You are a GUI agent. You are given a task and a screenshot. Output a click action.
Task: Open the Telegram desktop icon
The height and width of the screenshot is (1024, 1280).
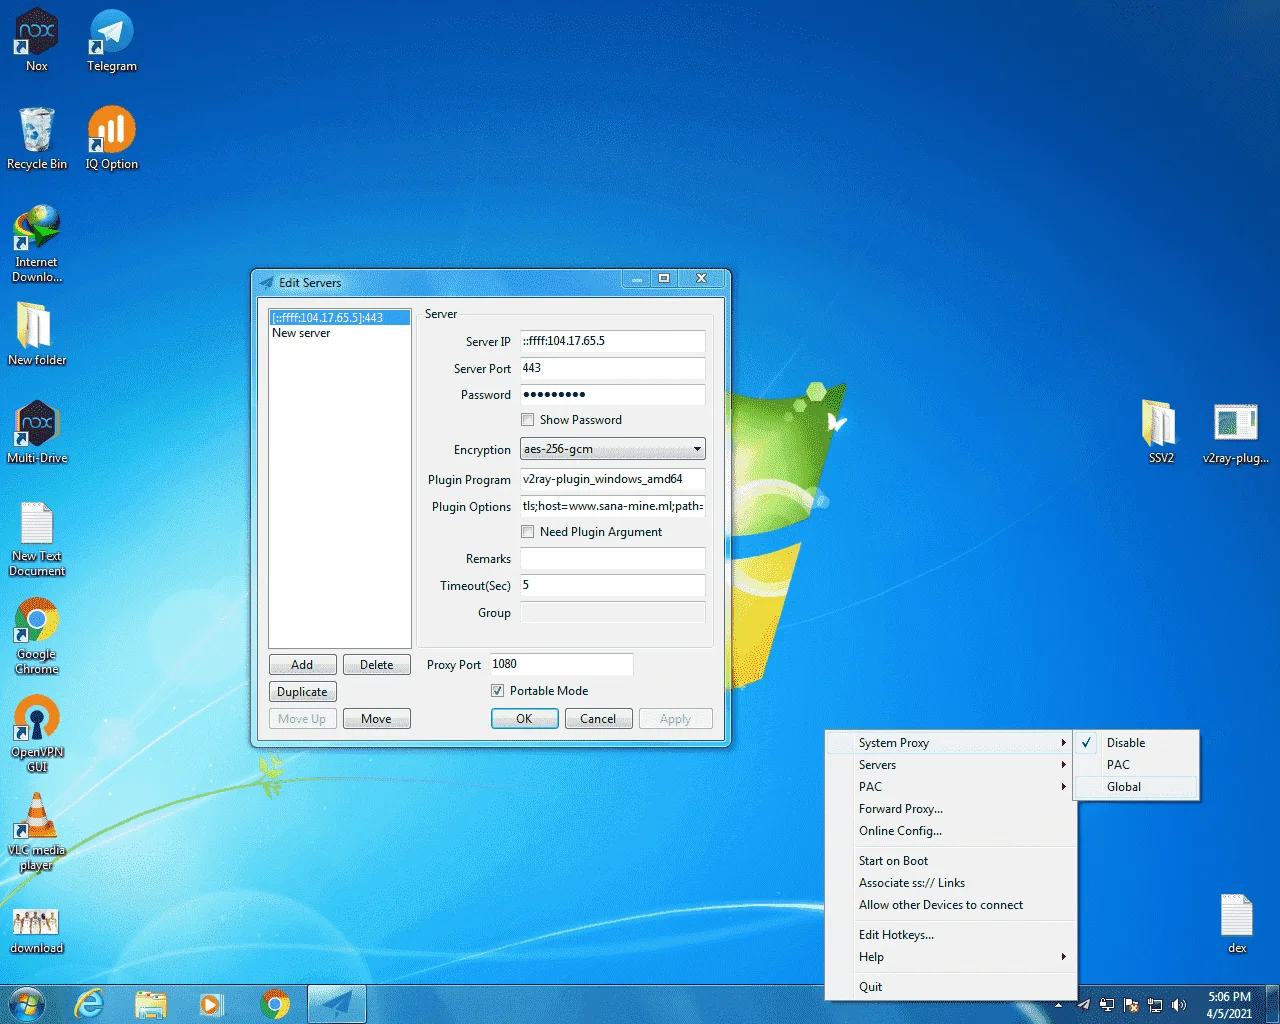111,40
